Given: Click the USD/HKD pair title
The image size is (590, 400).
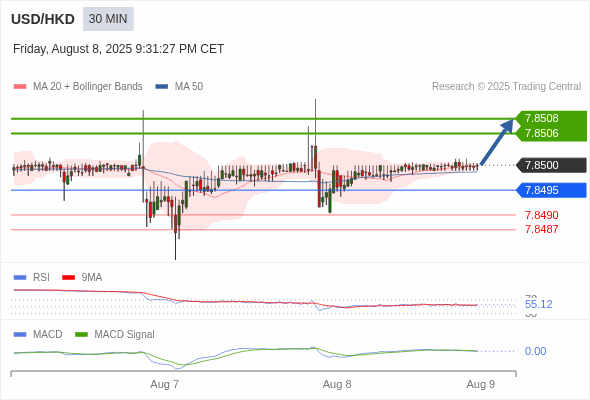Looking at the screenshot, I should pyautogui.click(x=43, y=19).
